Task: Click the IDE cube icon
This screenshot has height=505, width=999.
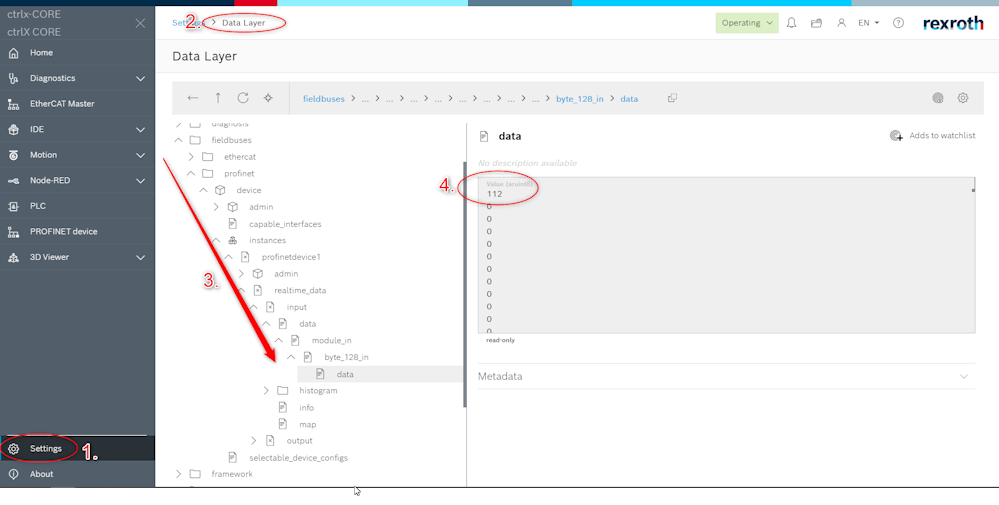Action: click(x=13, y=129)
